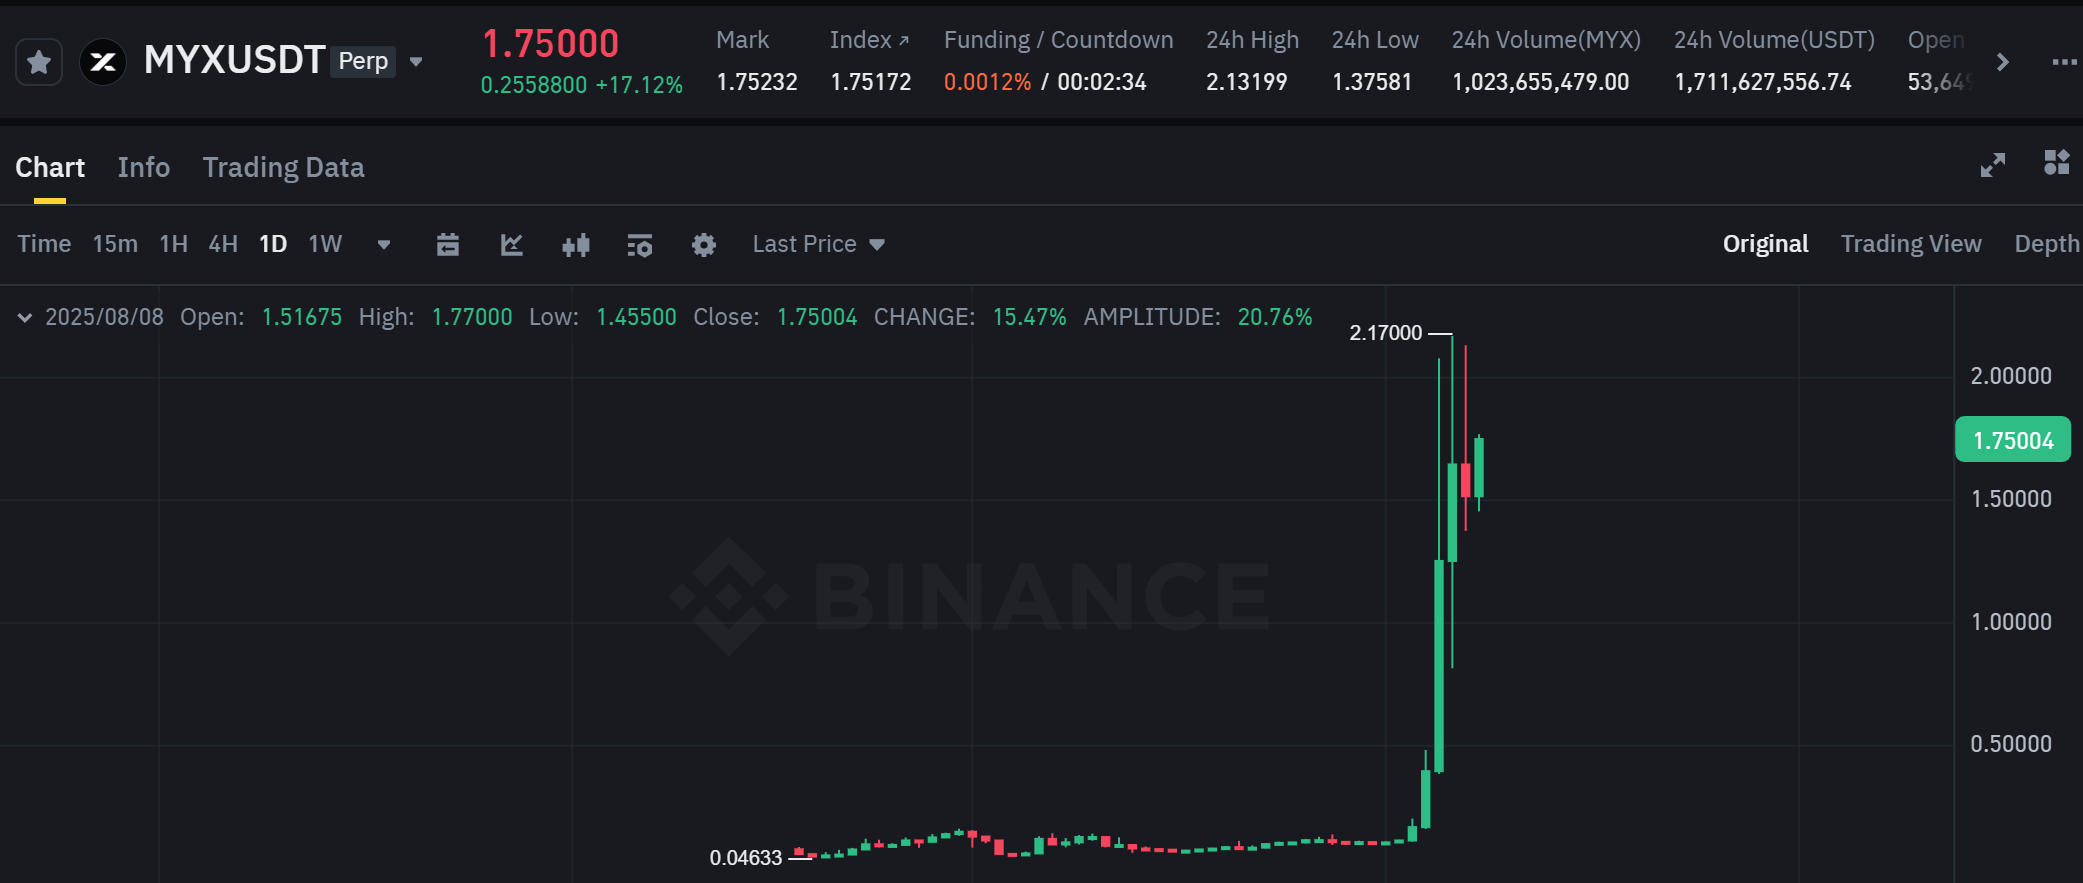Open the chart layout grid icon
2083x883 pixels.
click(x=2057, y=162)
